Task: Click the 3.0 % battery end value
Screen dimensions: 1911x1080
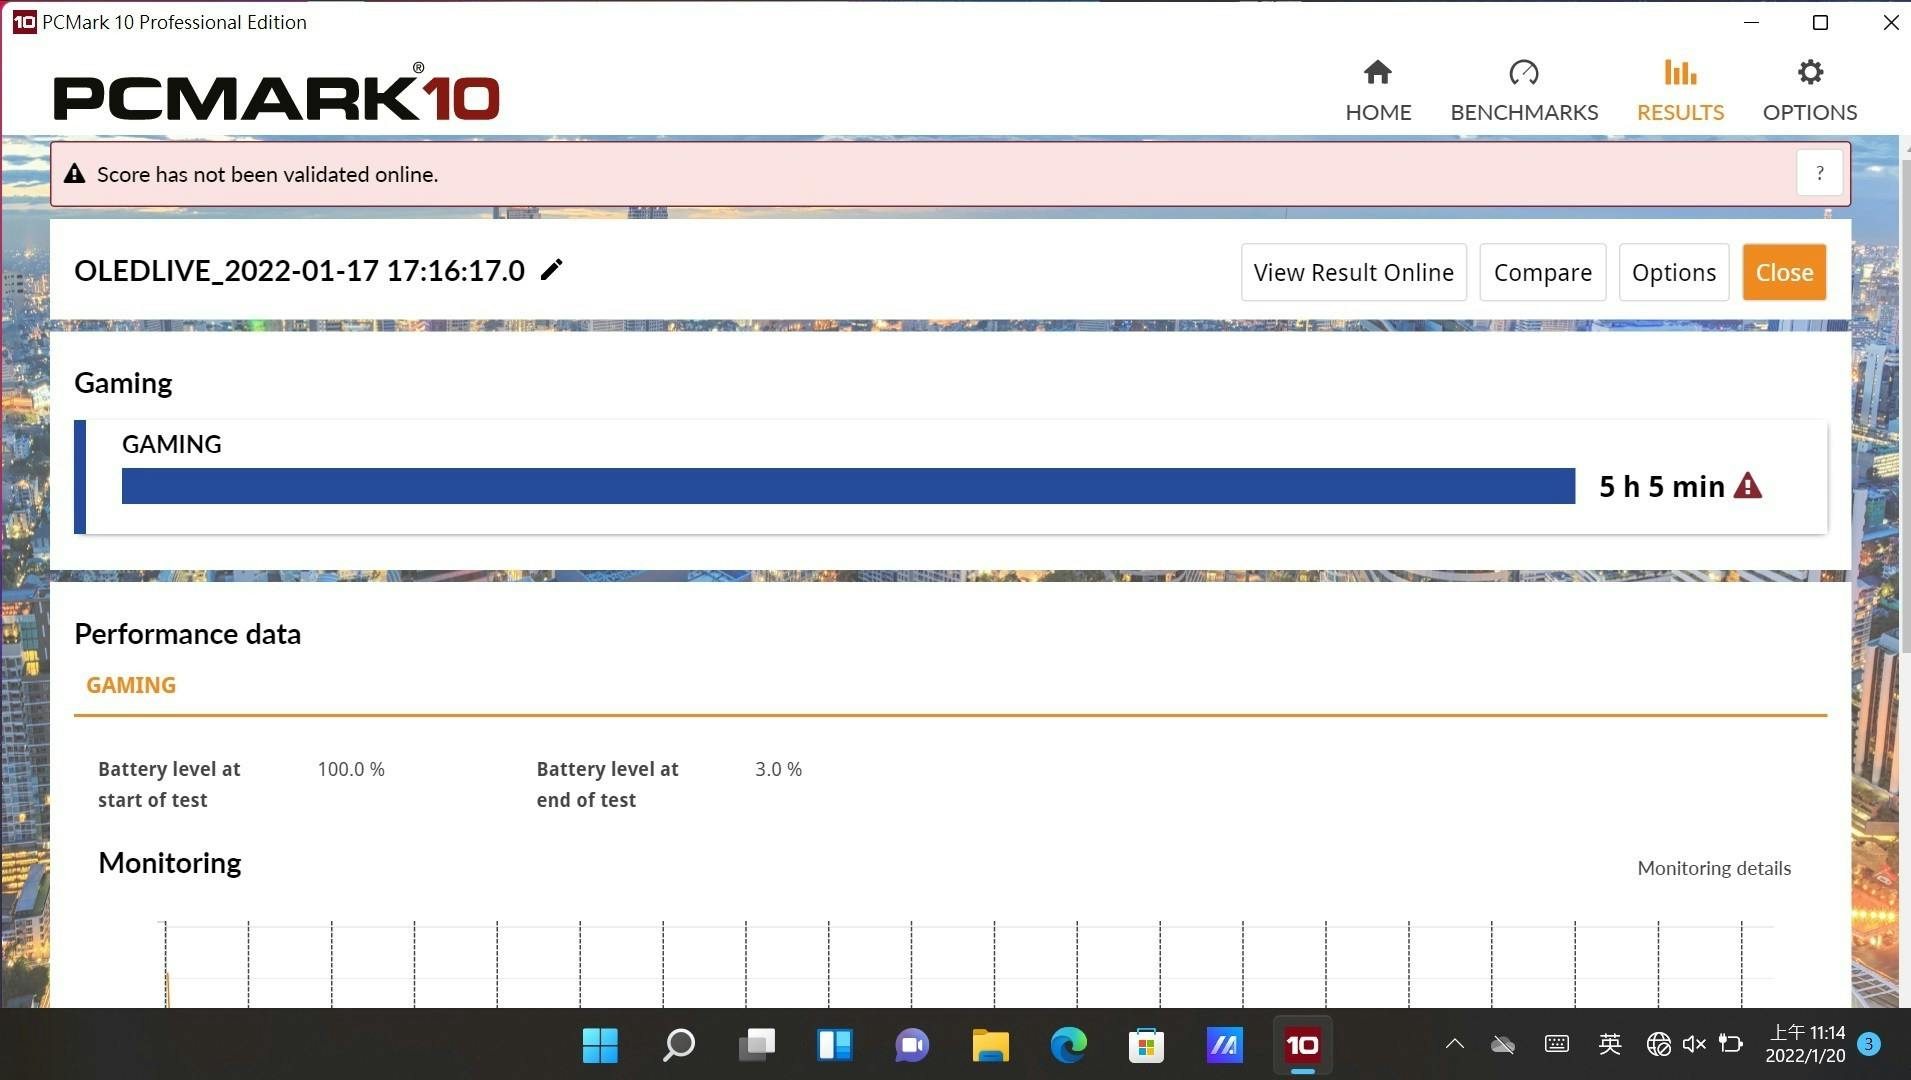Action: (x=778, y=769)
